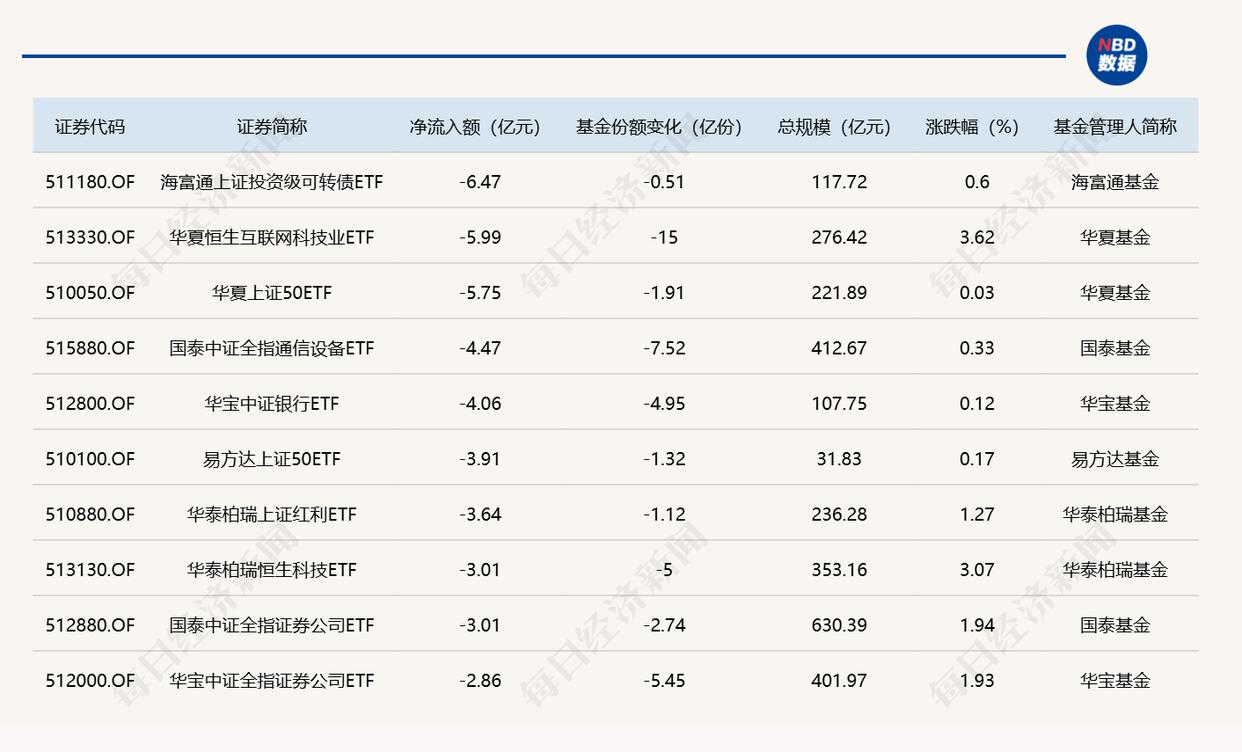Click total scale value 401.97
The width and height of the screenshot is (1242, 752).
tap(840, 681)
